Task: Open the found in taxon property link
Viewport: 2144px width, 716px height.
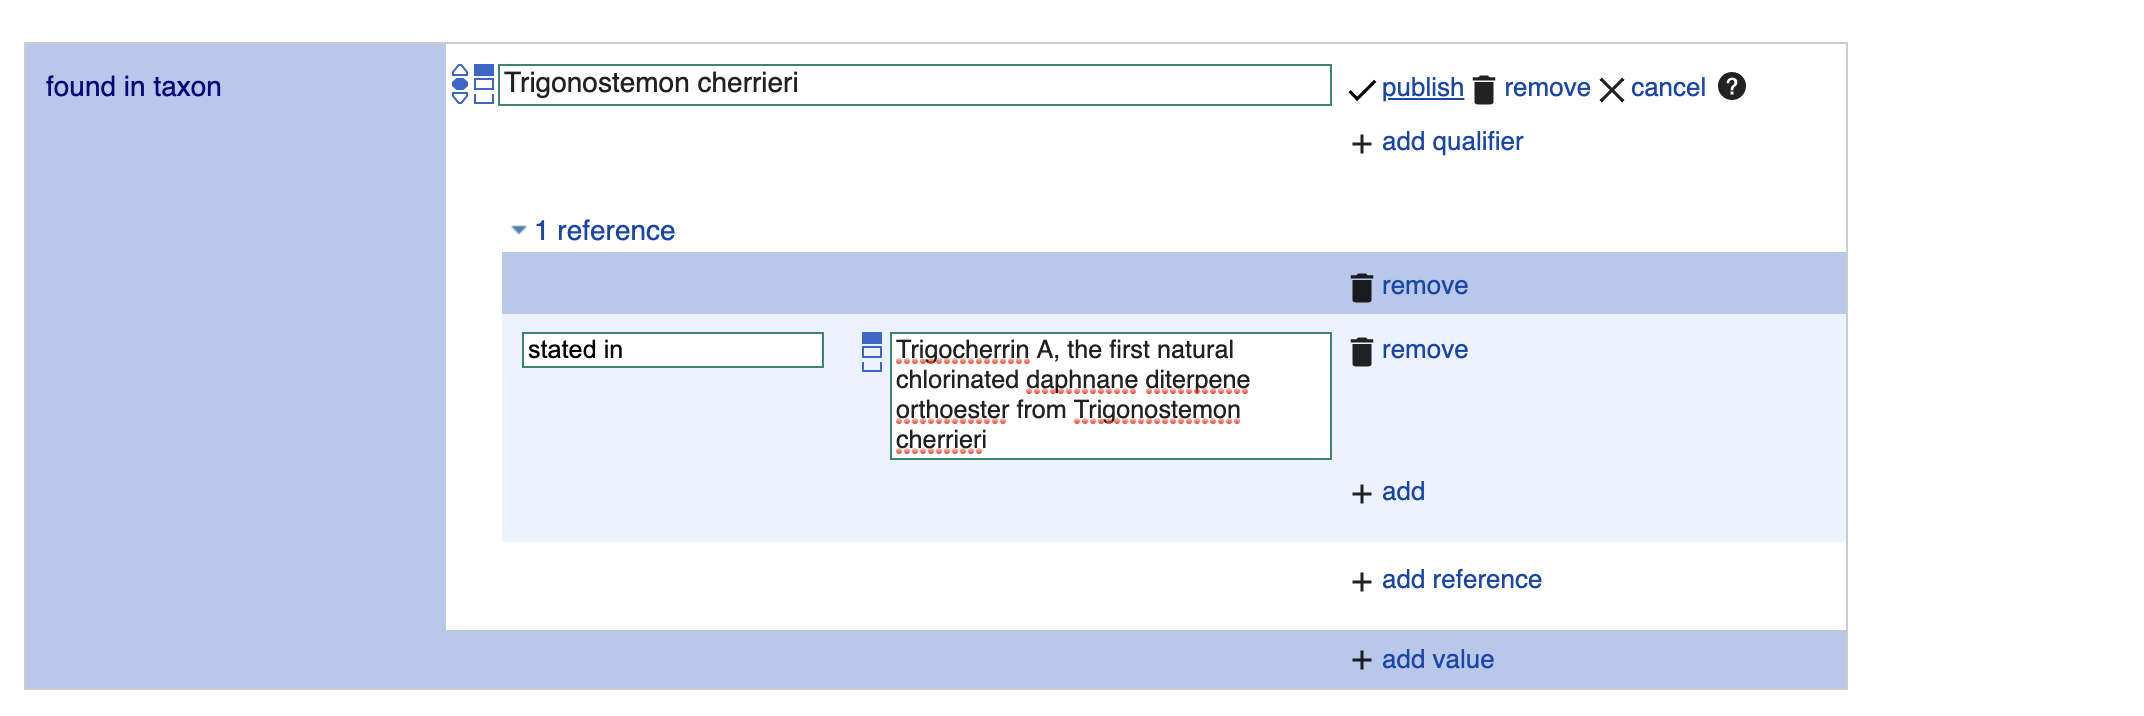Action: coord(133,87)
